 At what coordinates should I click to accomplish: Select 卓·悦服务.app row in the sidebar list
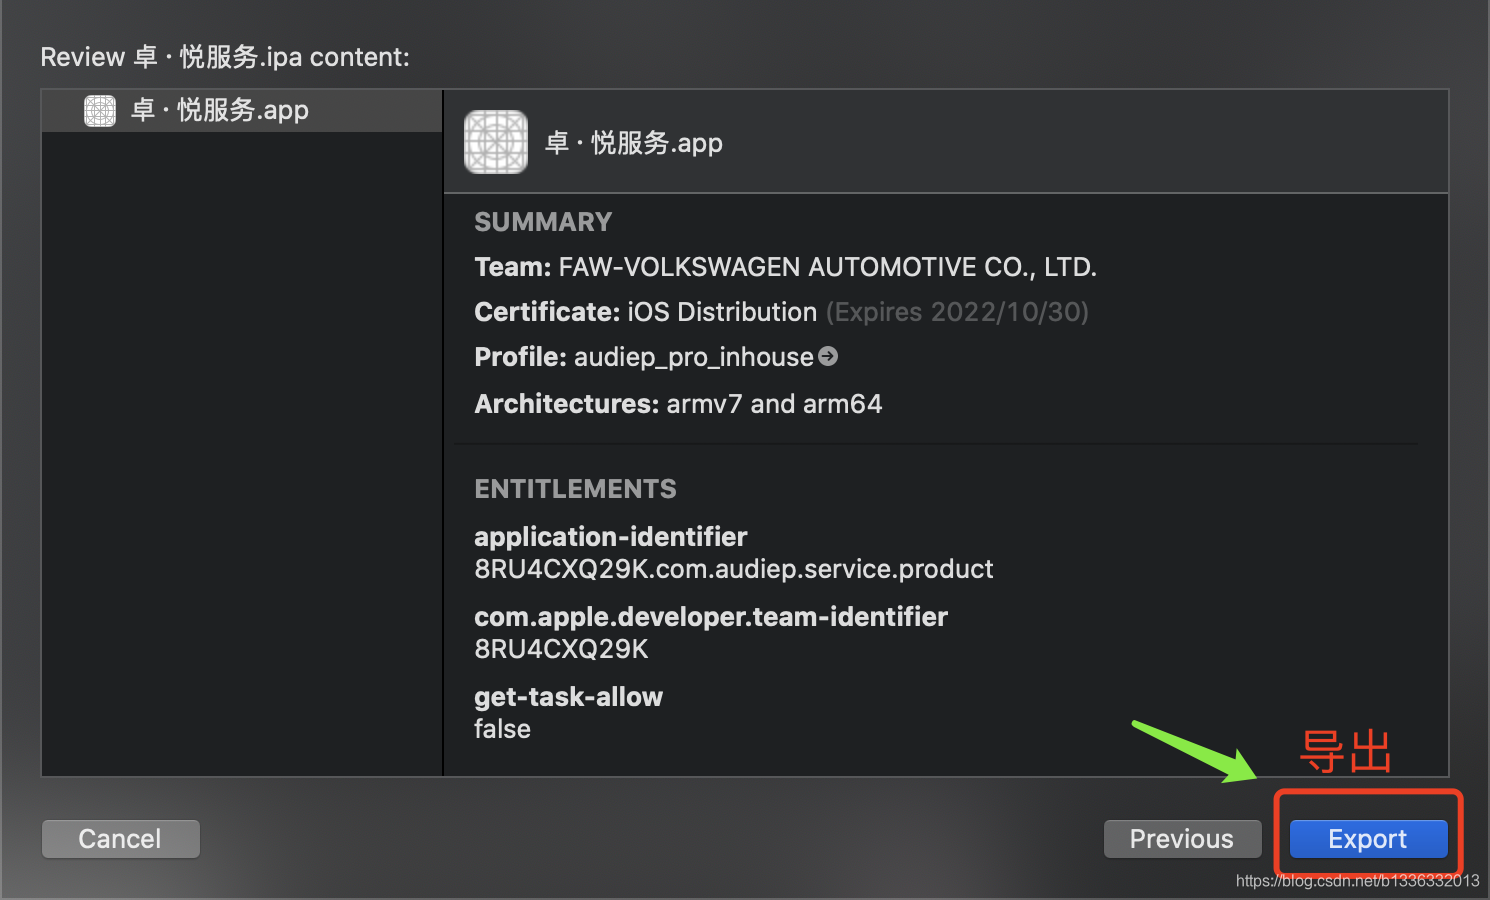[242, 110]
